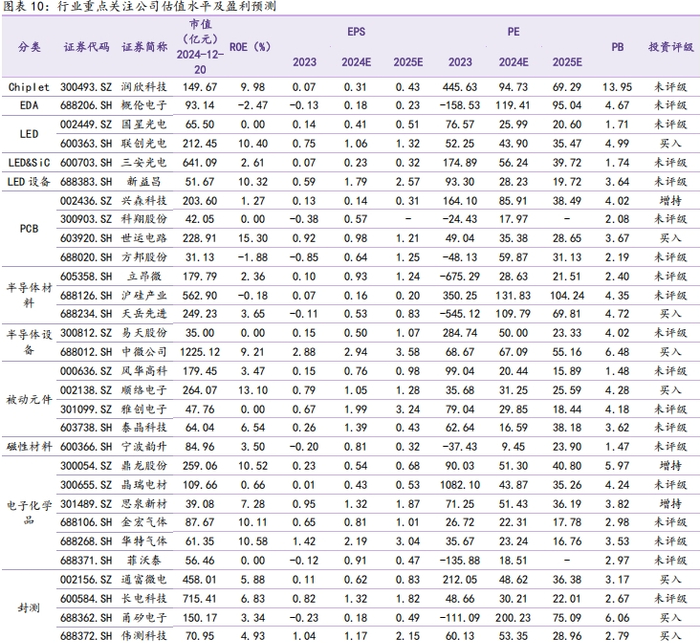Click company name '概伦电子'

coord(144,105)
